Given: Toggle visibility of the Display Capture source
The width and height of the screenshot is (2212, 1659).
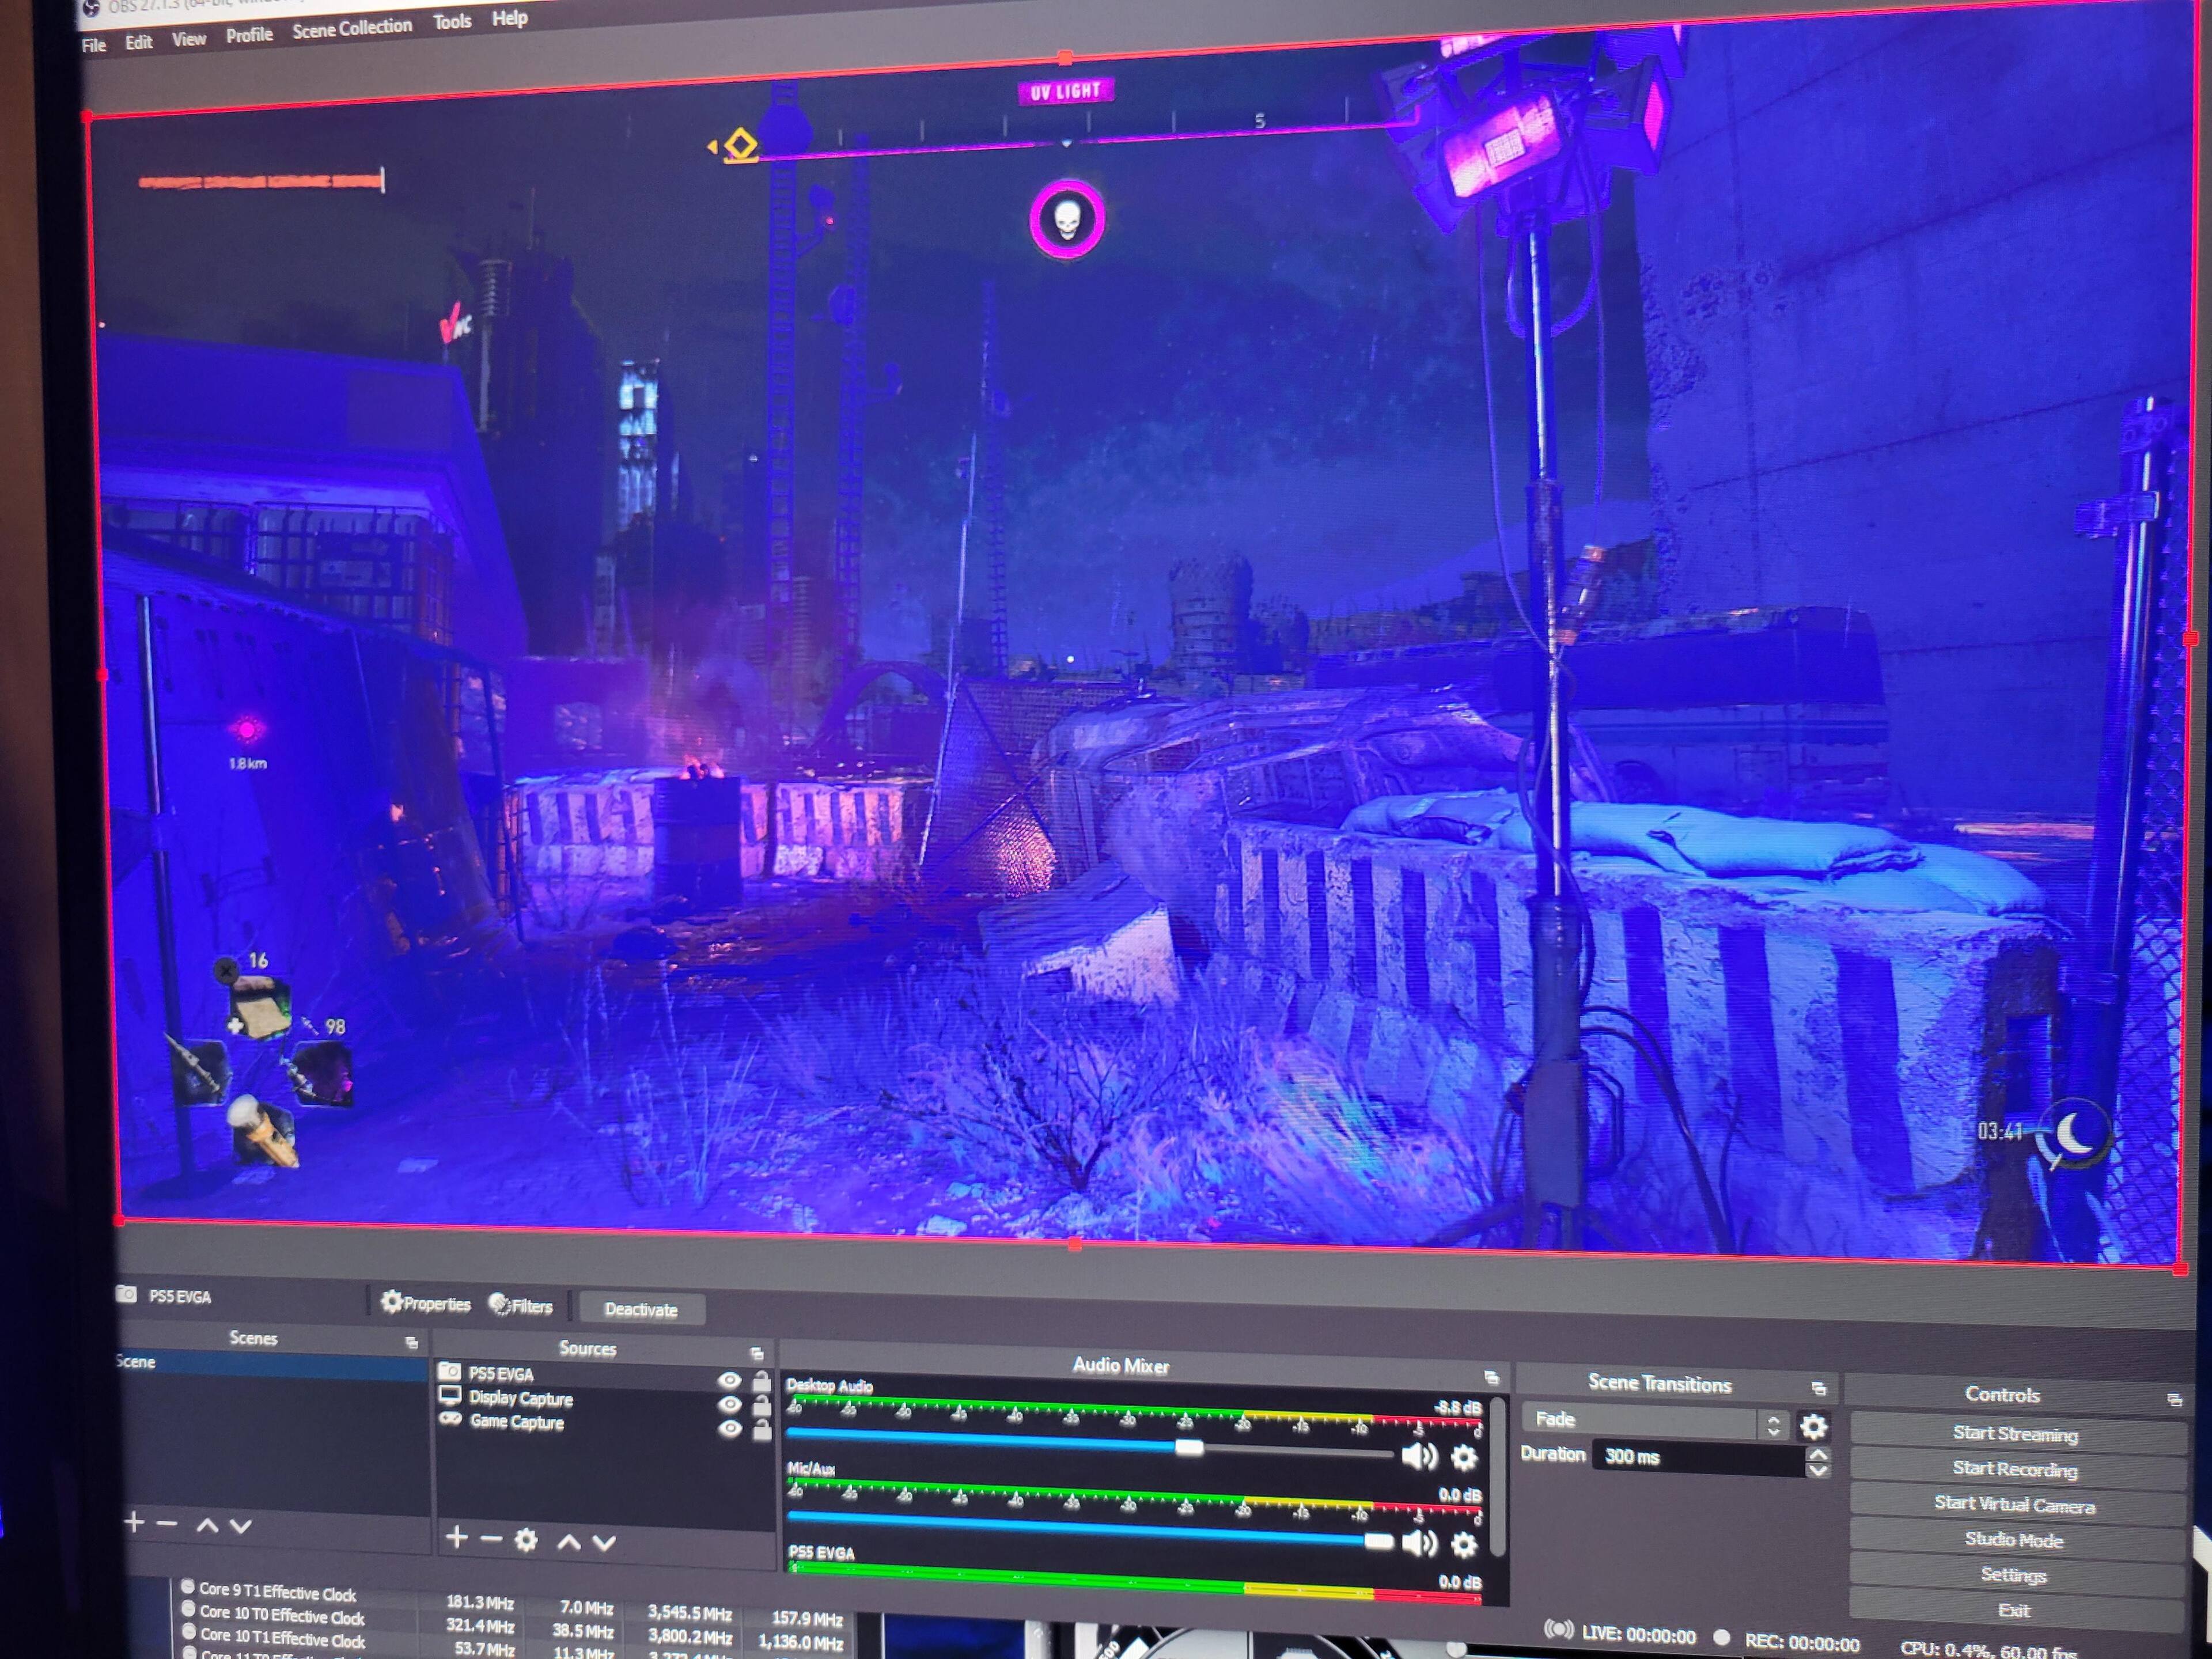Looking at the screenshot, I should pyautogui.click(x=730, y=1404).
